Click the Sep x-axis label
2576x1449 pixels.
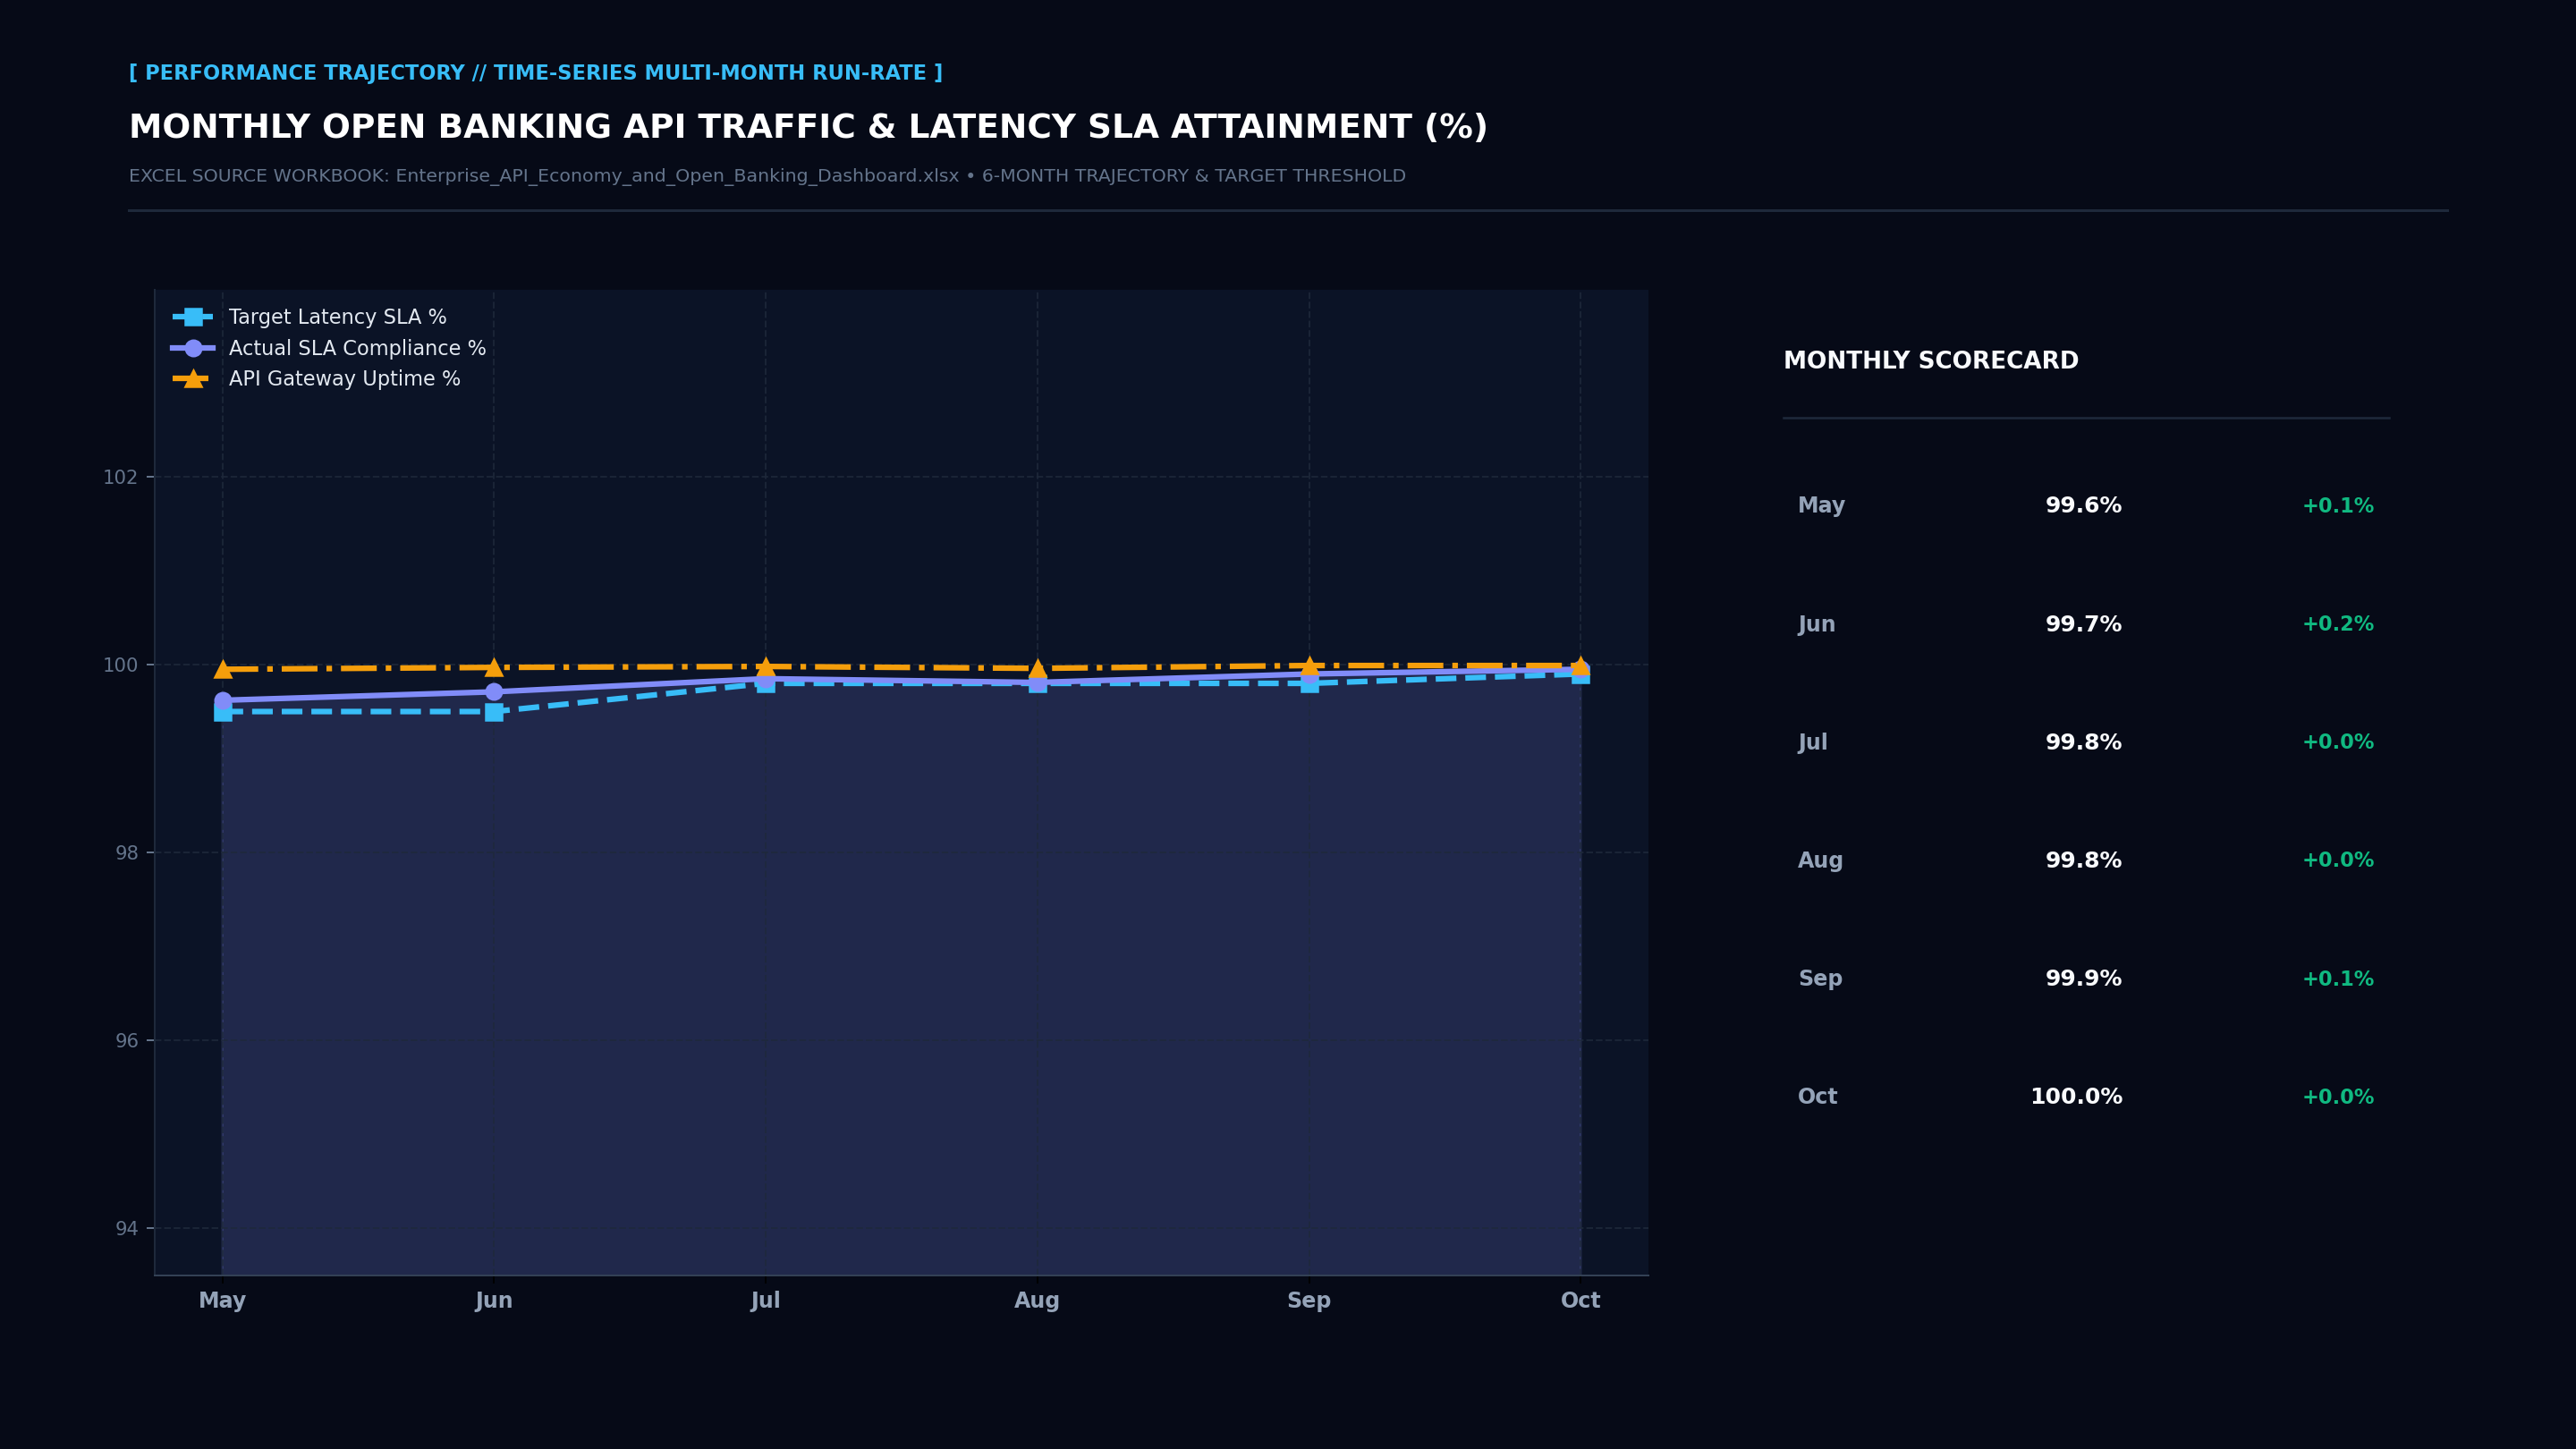pyautogui.click(x=1309, y=1301)
